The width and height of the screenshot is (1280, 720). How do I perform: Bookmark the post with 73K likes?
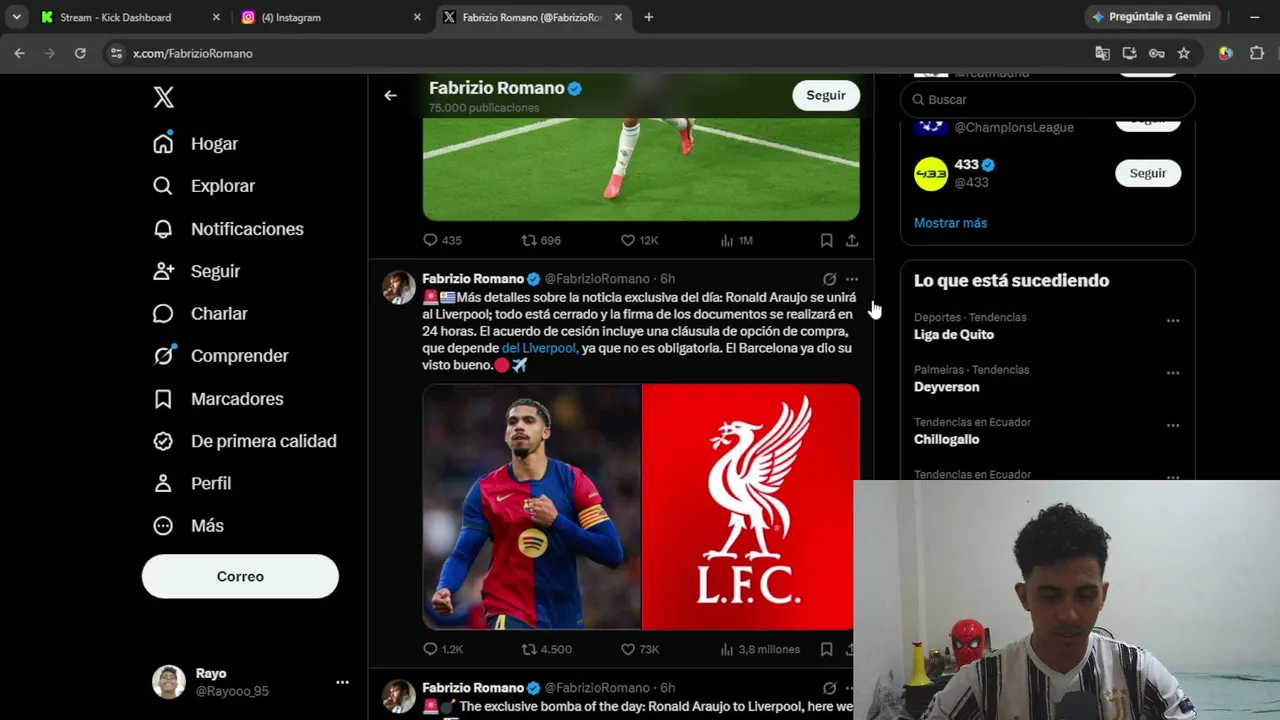[826, 649]
